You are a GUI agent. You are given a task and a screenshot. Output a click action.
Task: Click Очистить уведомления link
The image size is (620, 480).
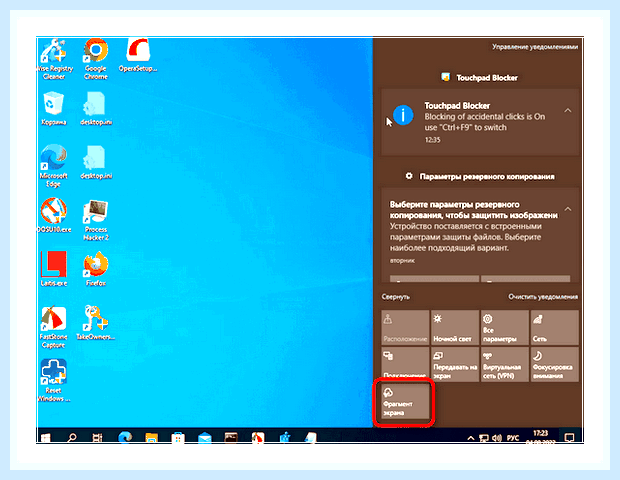(x=543, y=297)
